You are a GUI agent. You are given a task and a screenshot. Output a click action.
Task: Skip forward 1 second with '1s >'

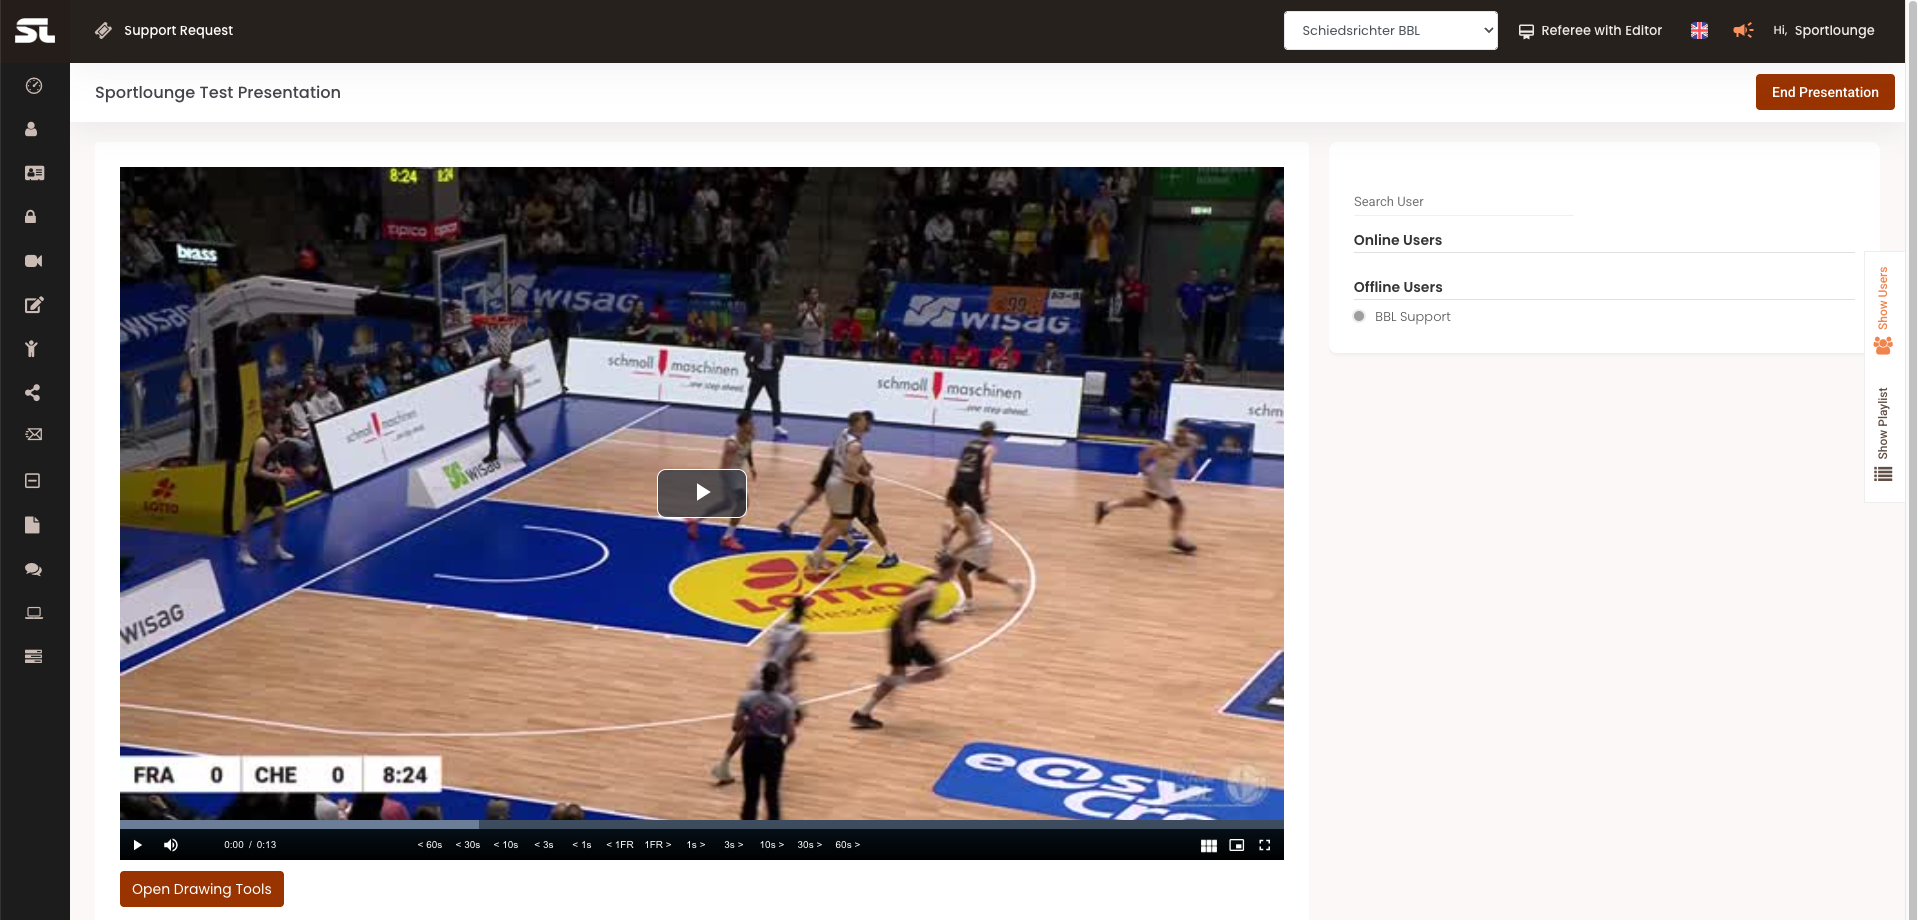696,846
